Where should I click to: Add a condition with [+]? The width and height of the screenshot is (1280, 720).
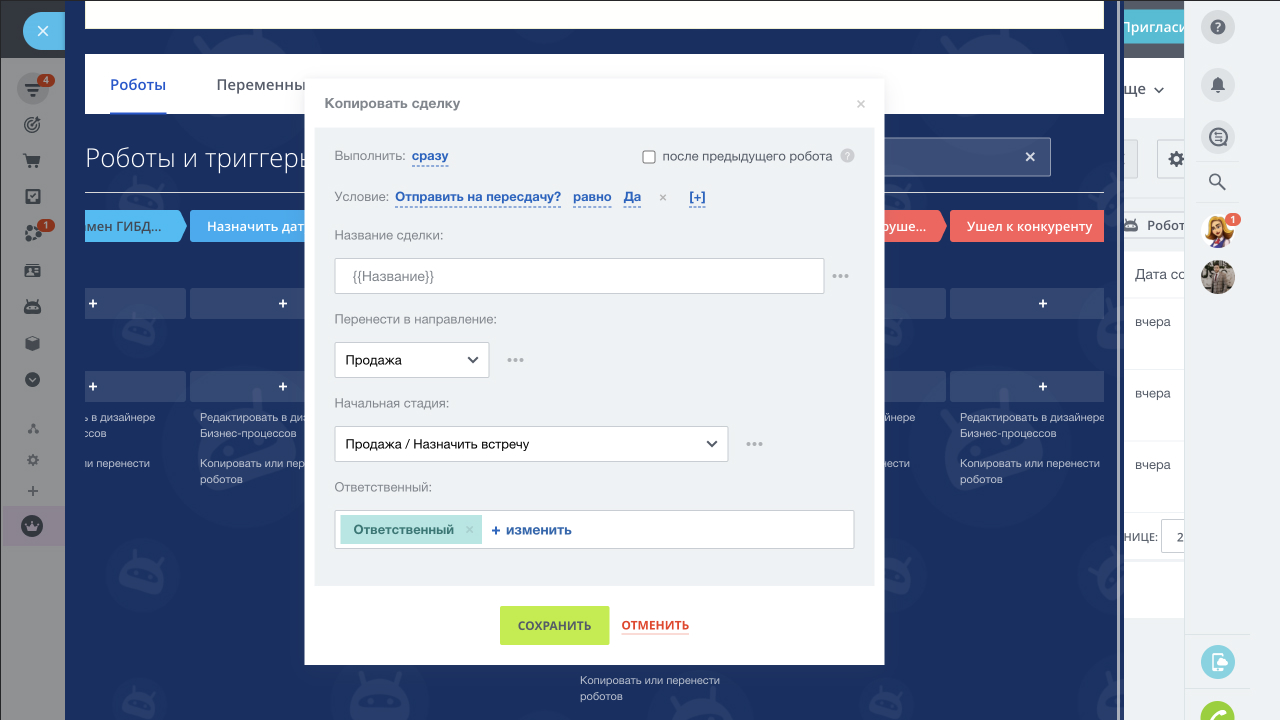point(697,197)
